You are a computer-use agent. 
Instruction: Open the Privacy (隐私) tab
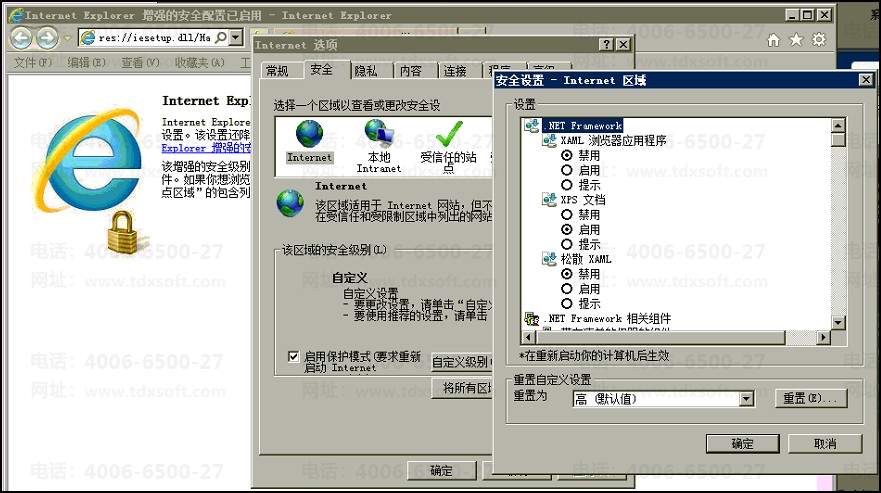point(366,71)
